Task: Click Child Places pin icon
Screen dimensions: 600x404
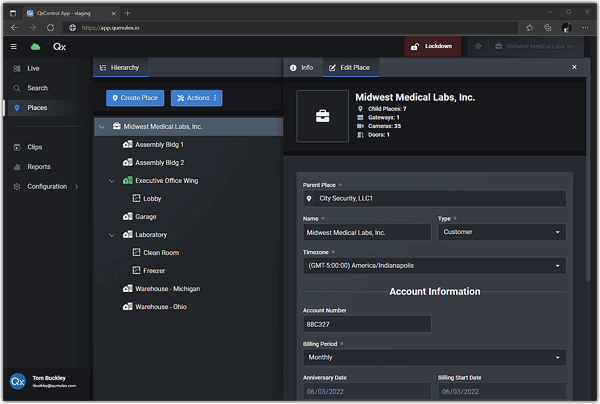Action: pyautogui.click(x=360, y=109)
